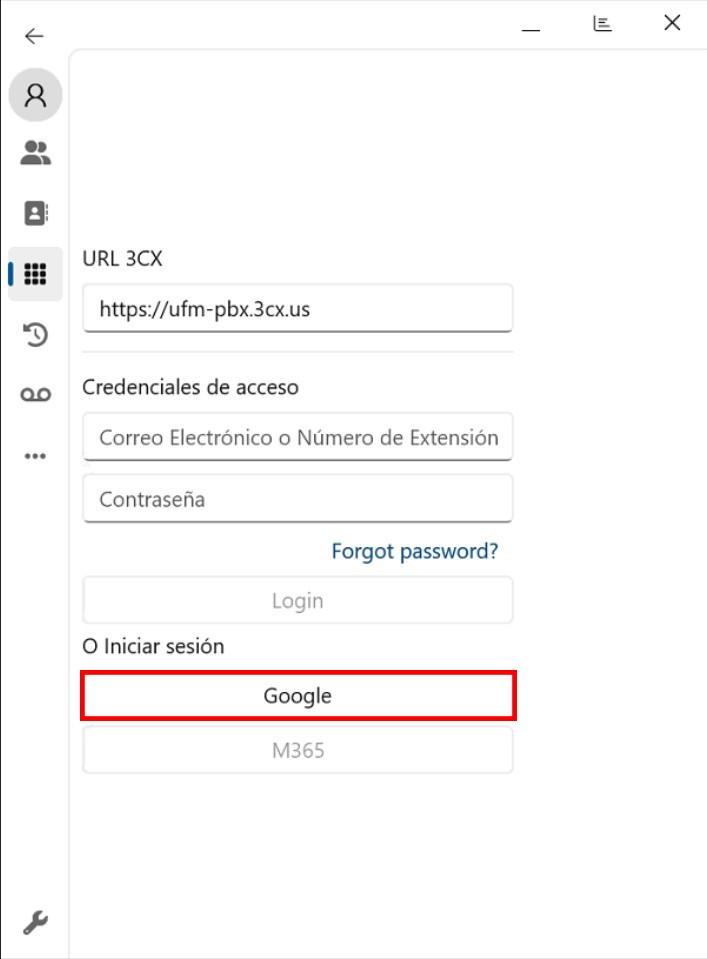Open the user profile icon
707x959 pixels.
(x=36, y=95)
